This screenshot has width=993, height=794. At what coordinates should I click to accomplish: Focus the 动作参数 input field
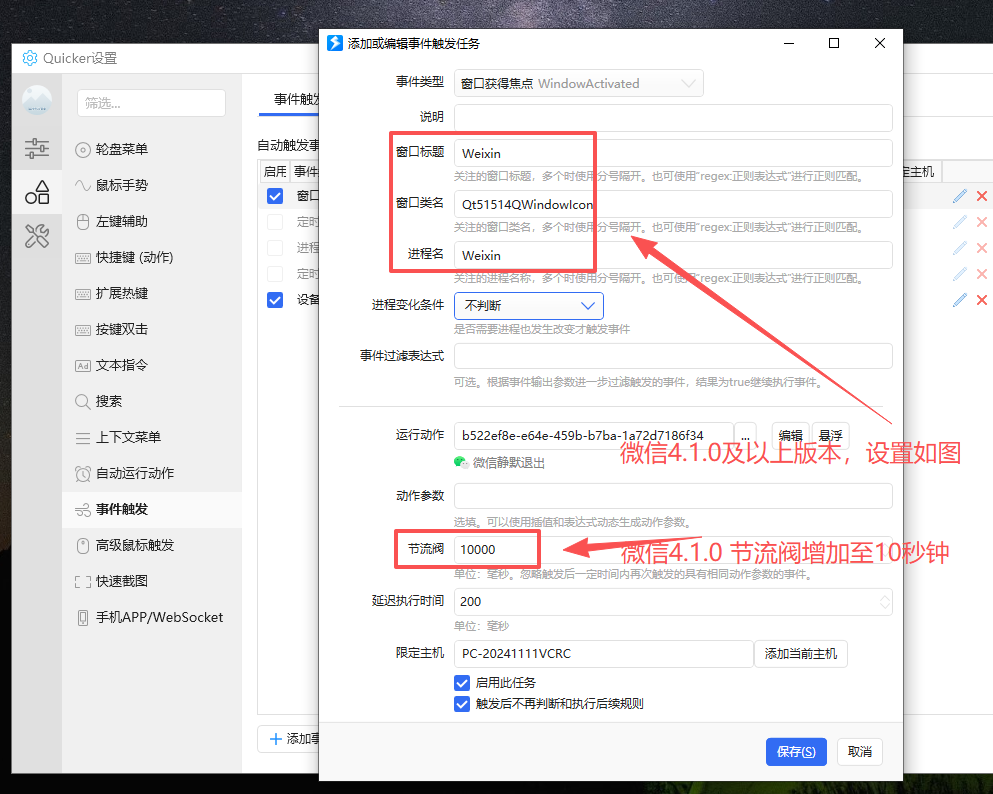point(673,496)
